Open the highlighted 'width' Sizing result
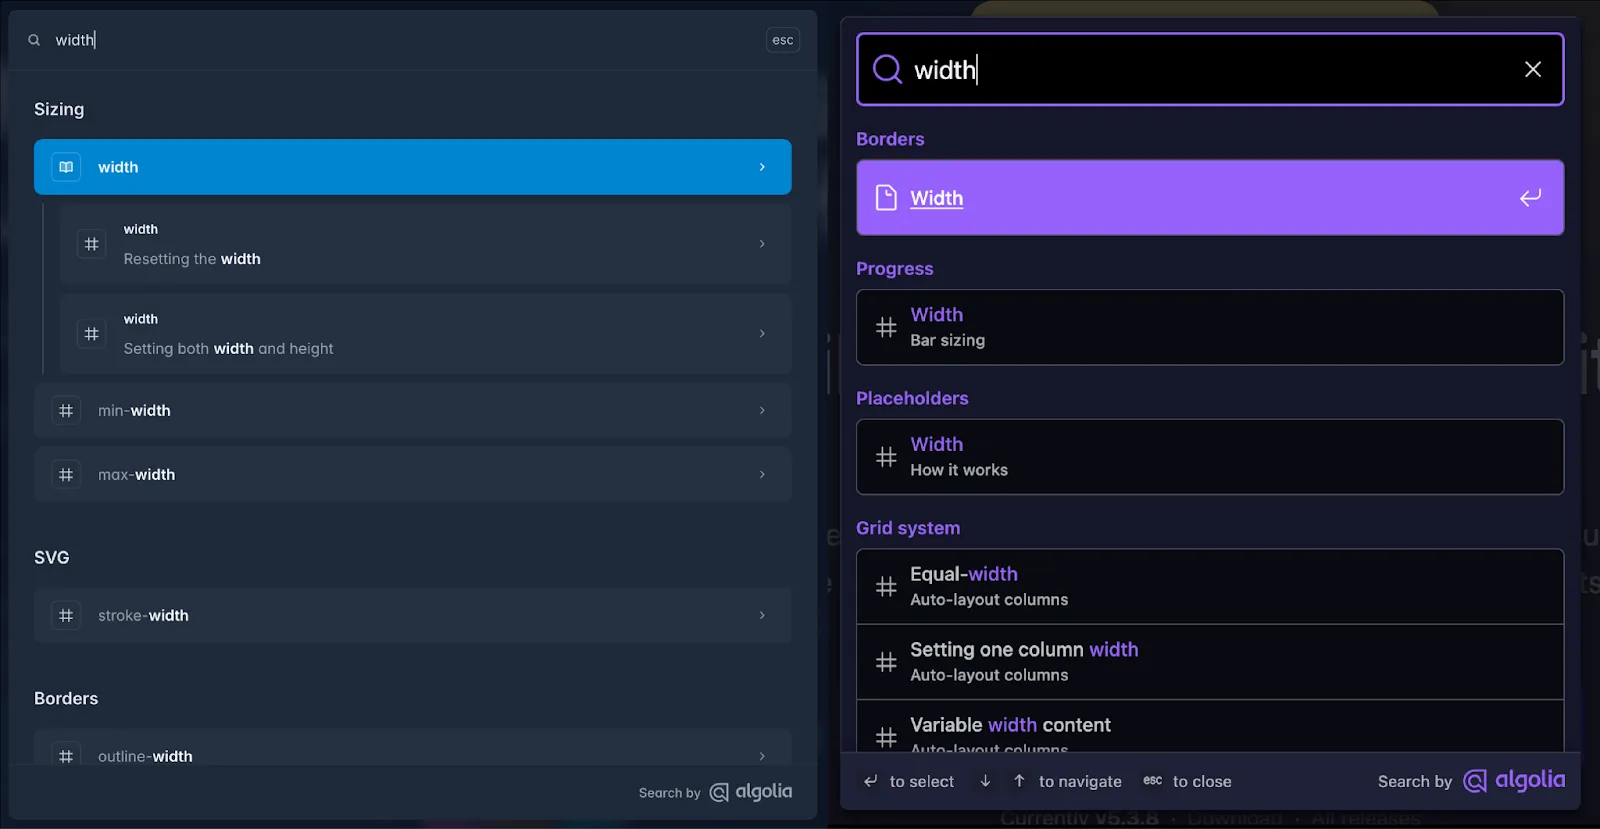 pos(413,167)
